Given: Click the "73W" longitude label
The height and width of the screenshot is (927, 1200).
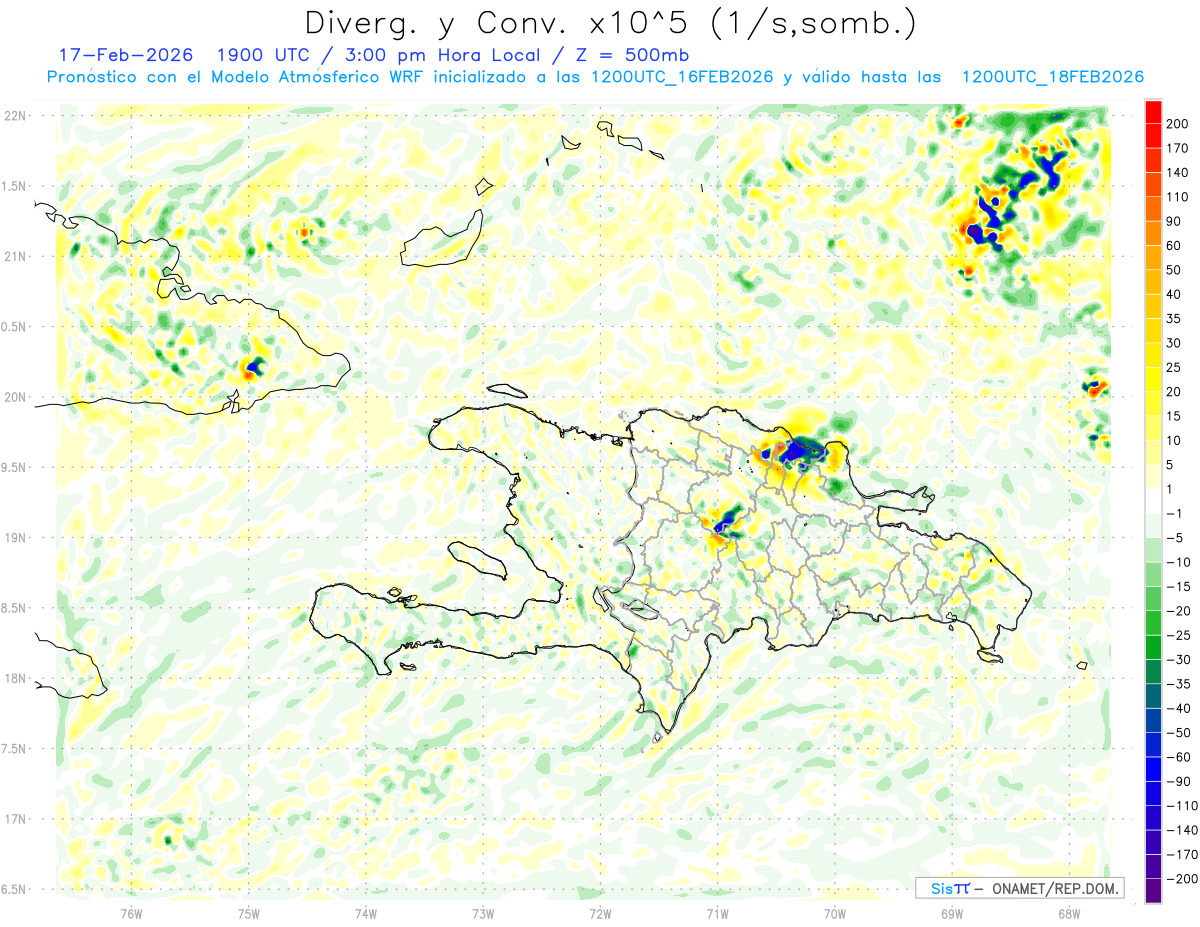Looking at the screenshot, I should [483, 912].
